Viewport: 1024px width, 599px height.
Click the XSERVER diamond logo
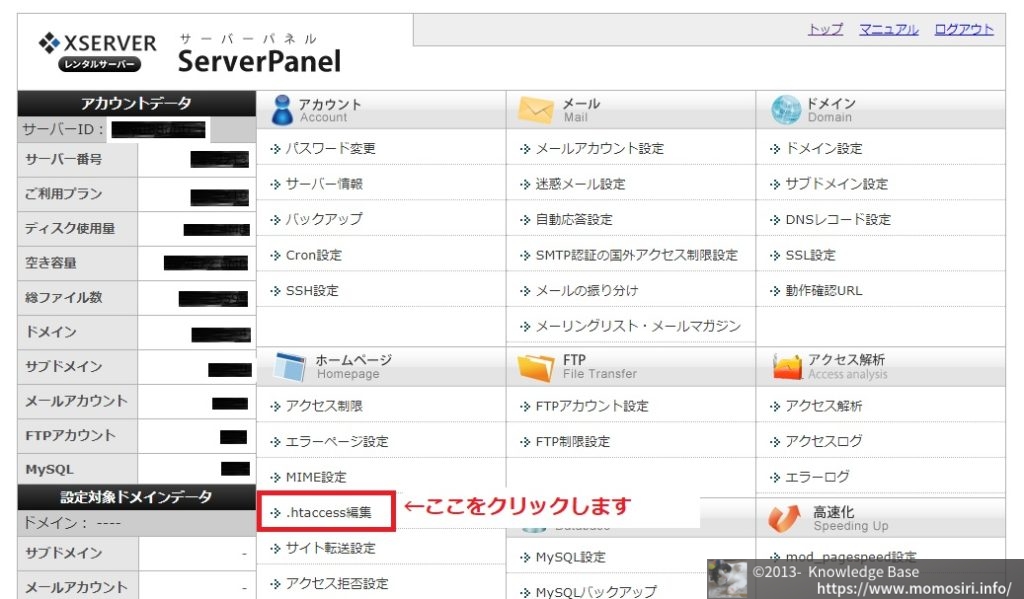tap(47, 42)
